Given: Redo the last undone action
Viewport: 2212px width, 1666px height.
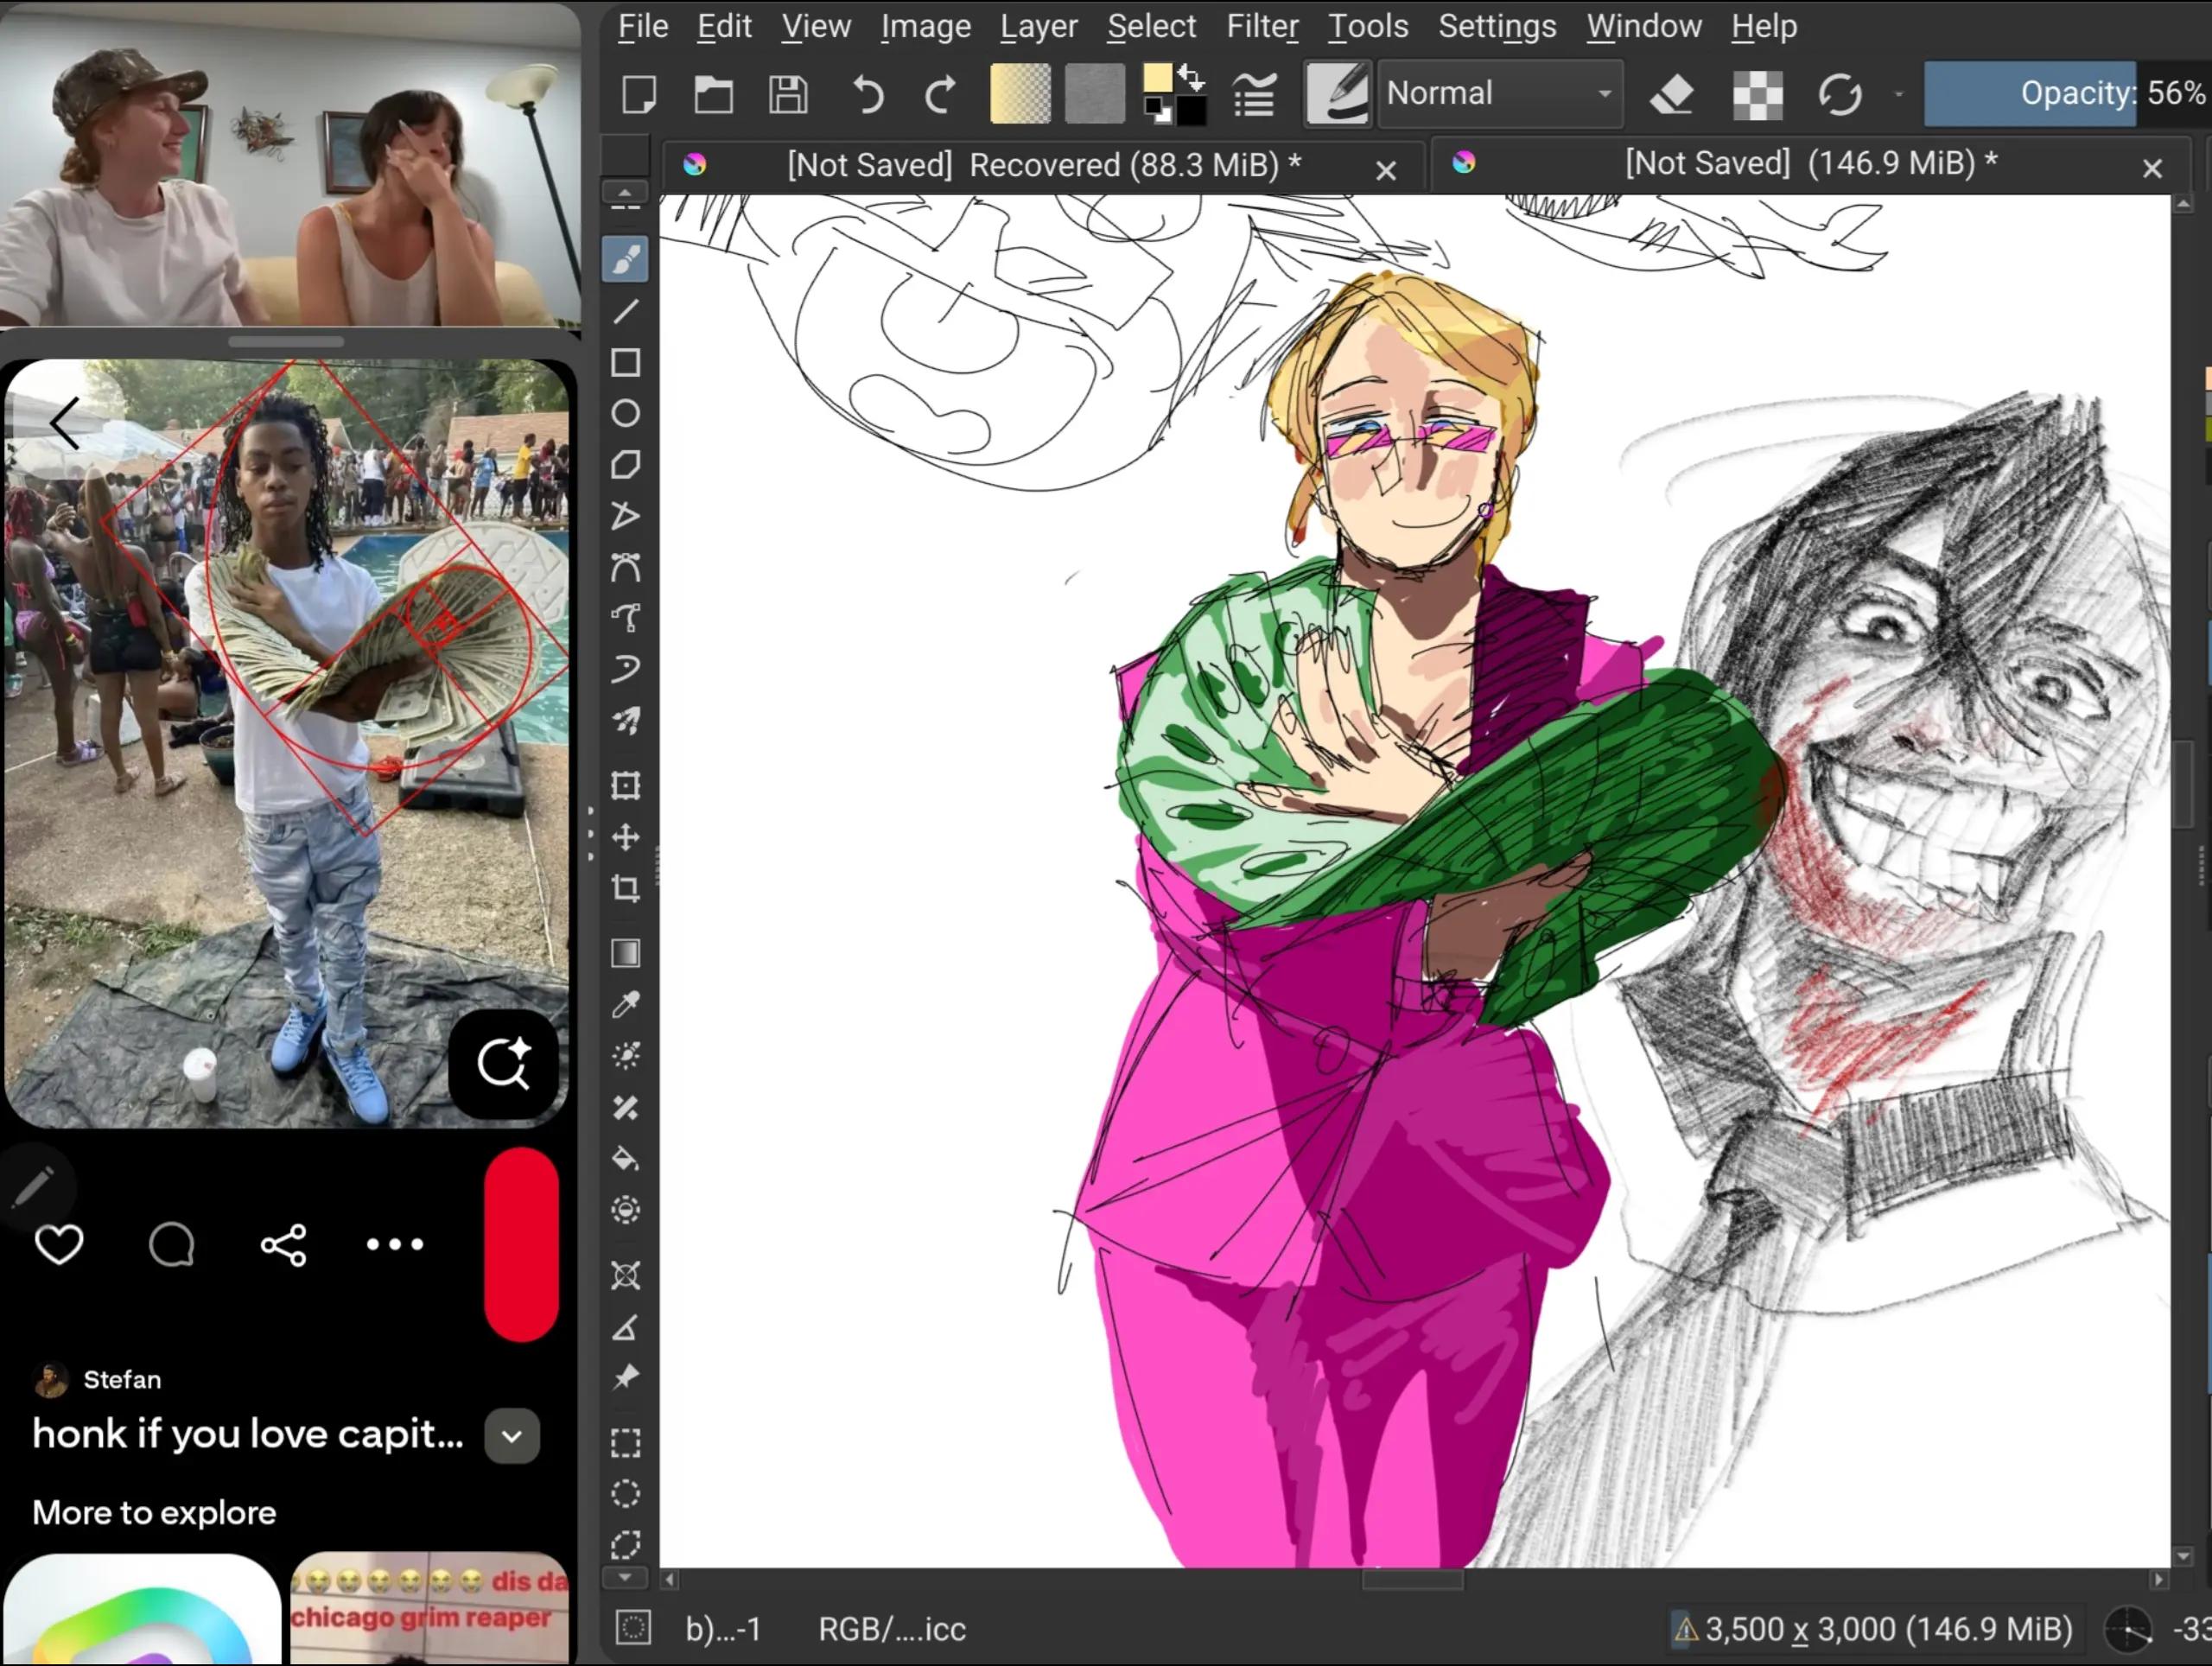Looking at the screenshot, I should [940, 95].
